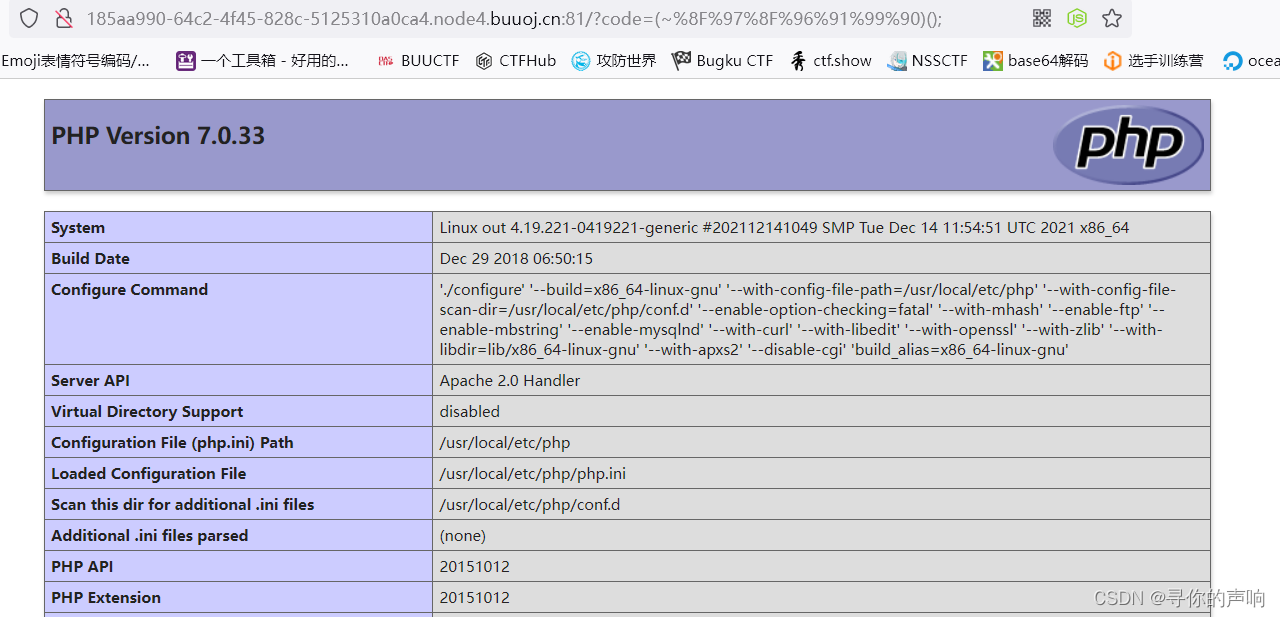This screenshot has width=1280, height=617.
Task: Click the Build Date label
Action: [x=90, y=259]
